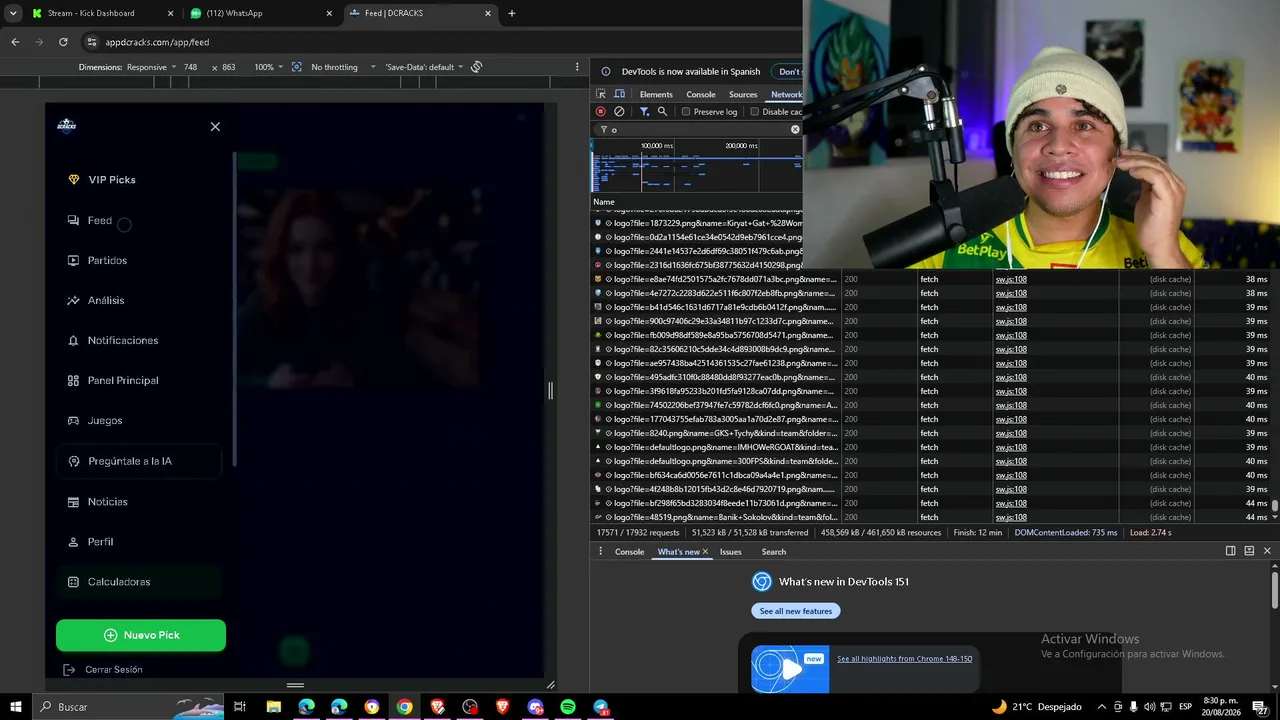Click the DCRACKS logo in sidebar
This screenshot has width=1280, height=720.
point(67,126)
